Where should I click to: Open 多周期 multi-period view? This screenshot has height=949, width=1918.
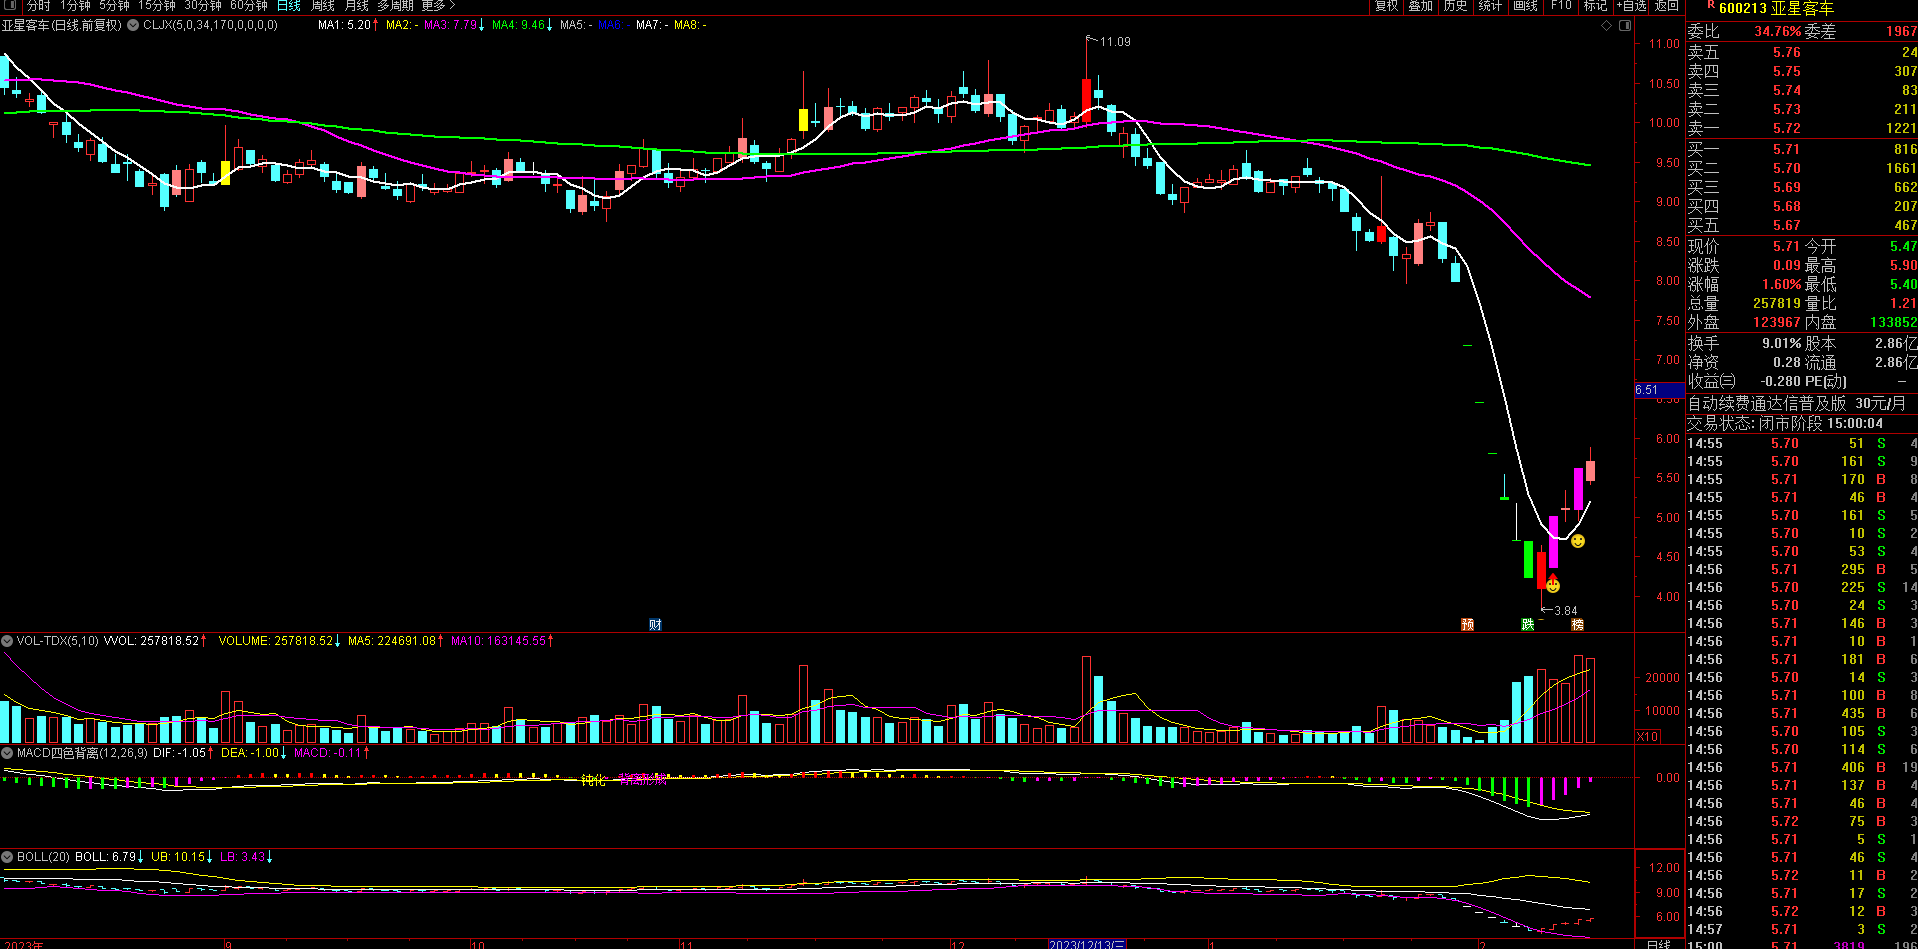tap(395, 6)
